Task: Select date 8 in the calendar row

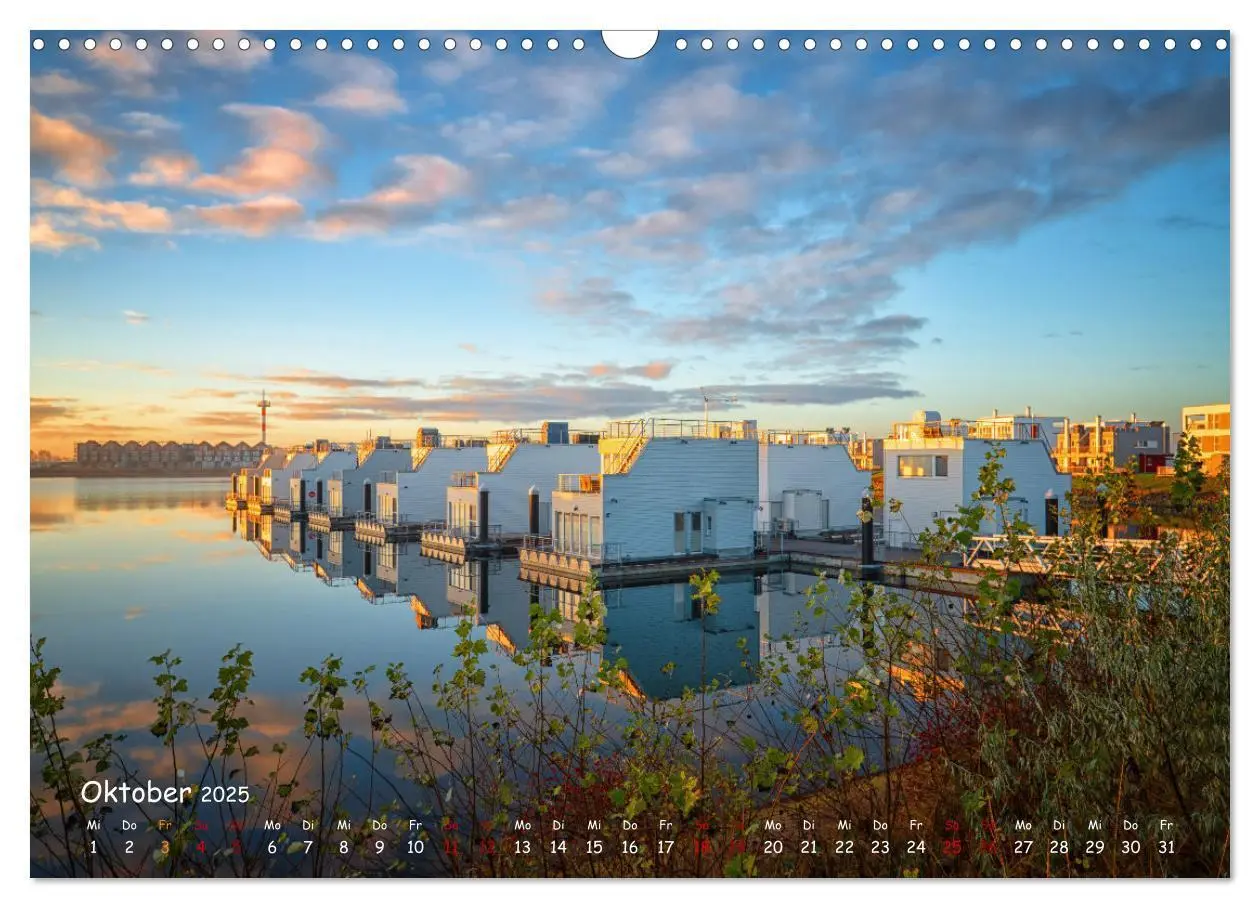Action: coord(344,847)
